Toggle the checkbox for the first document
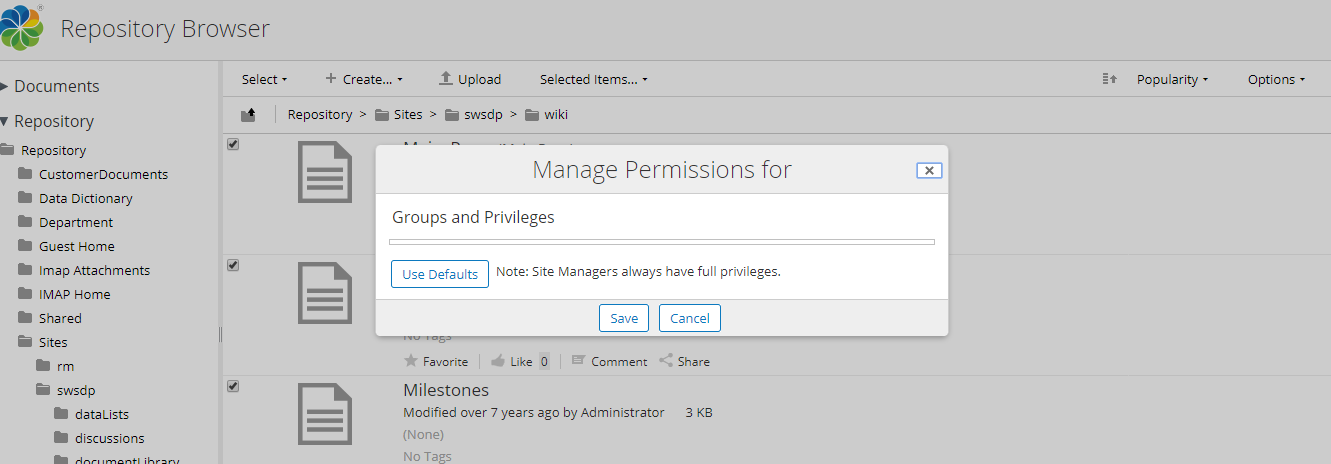The image size is (1331, 464). point(233,144)
